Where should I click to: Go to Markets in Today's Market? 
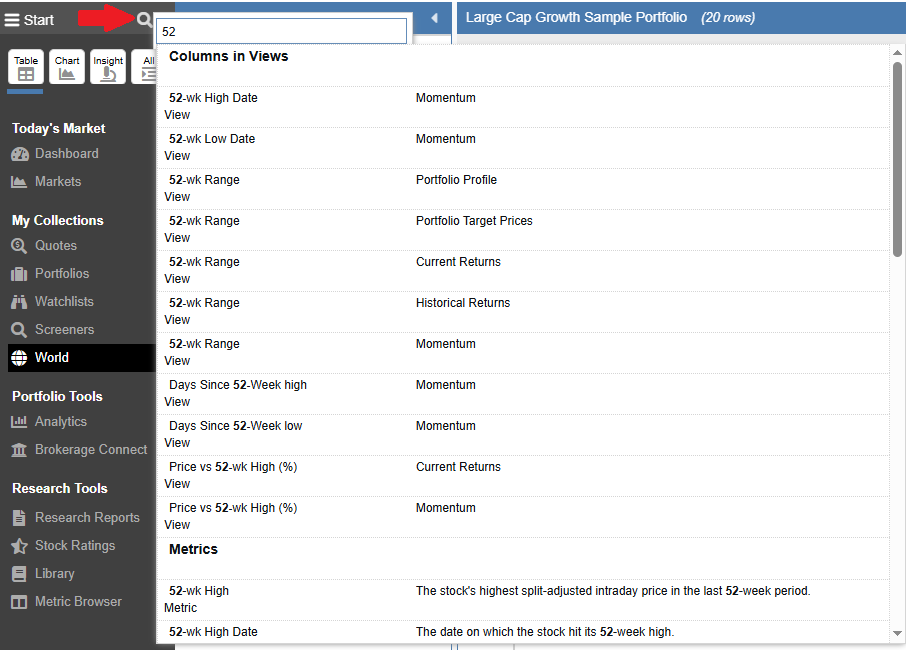tap(58, 182)
